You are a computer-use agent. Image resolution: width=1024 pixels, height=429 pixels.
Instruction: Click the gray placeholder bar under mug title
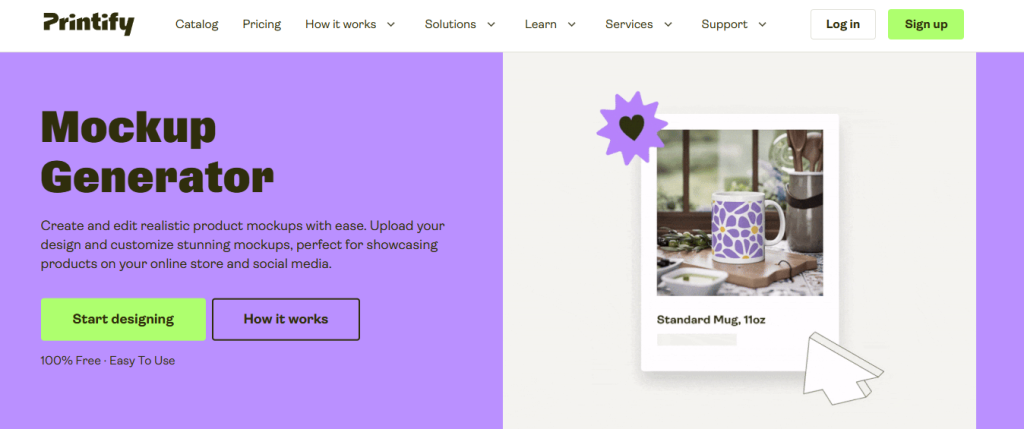697,340
